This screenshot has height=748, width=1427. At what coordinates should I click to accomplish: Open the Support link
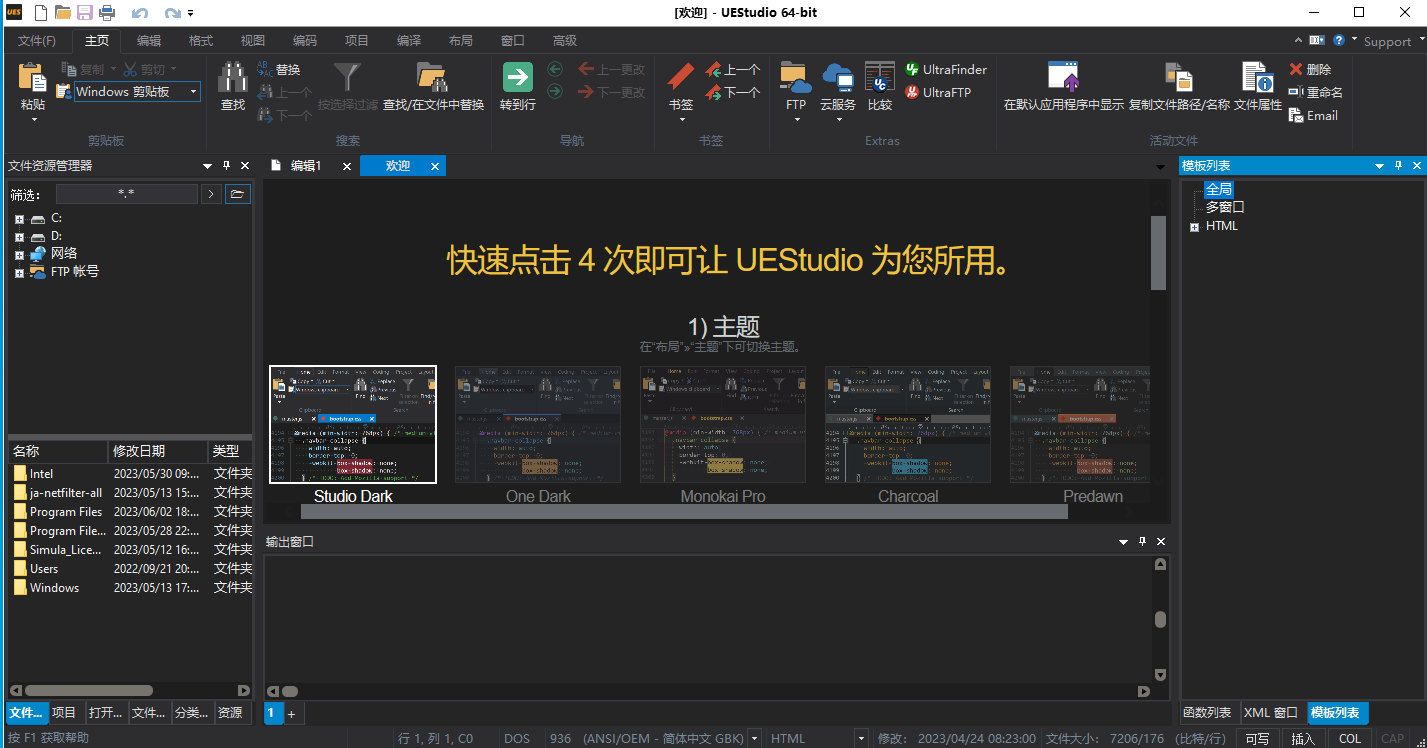click(1387, 41)
